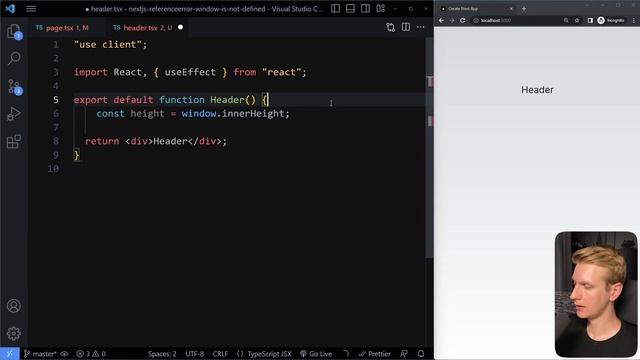Click the unsaved dot on header.tsx tab
This screenshot has width=640, height=360.
click(180, 27)
